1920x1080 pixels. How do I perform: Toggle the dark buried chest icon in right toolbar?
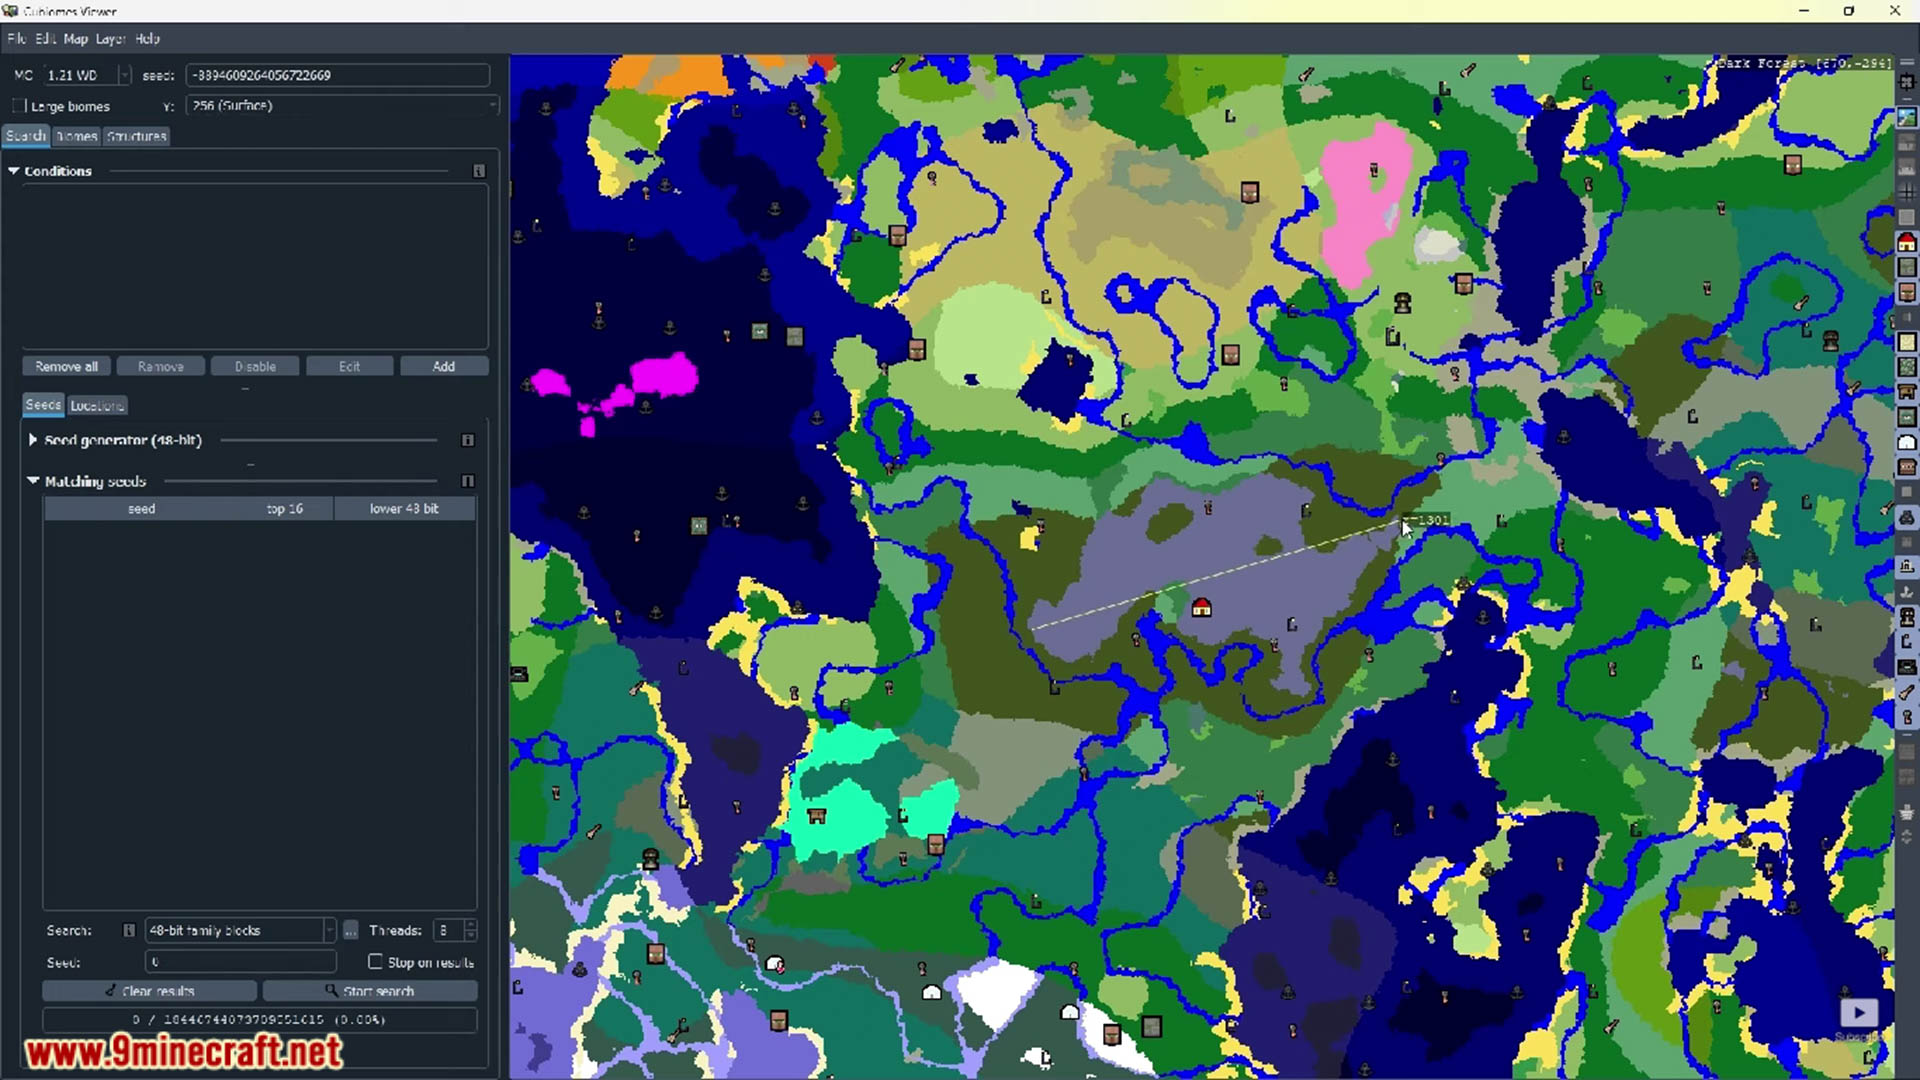tap(1907, 667)
